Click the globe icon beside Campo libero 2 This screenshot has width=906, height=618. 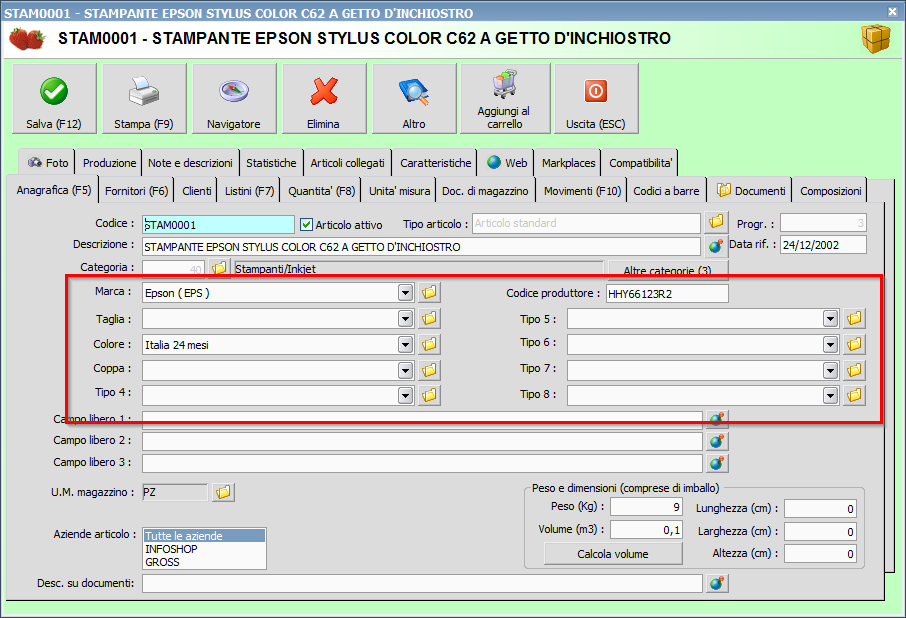[716, 441]
